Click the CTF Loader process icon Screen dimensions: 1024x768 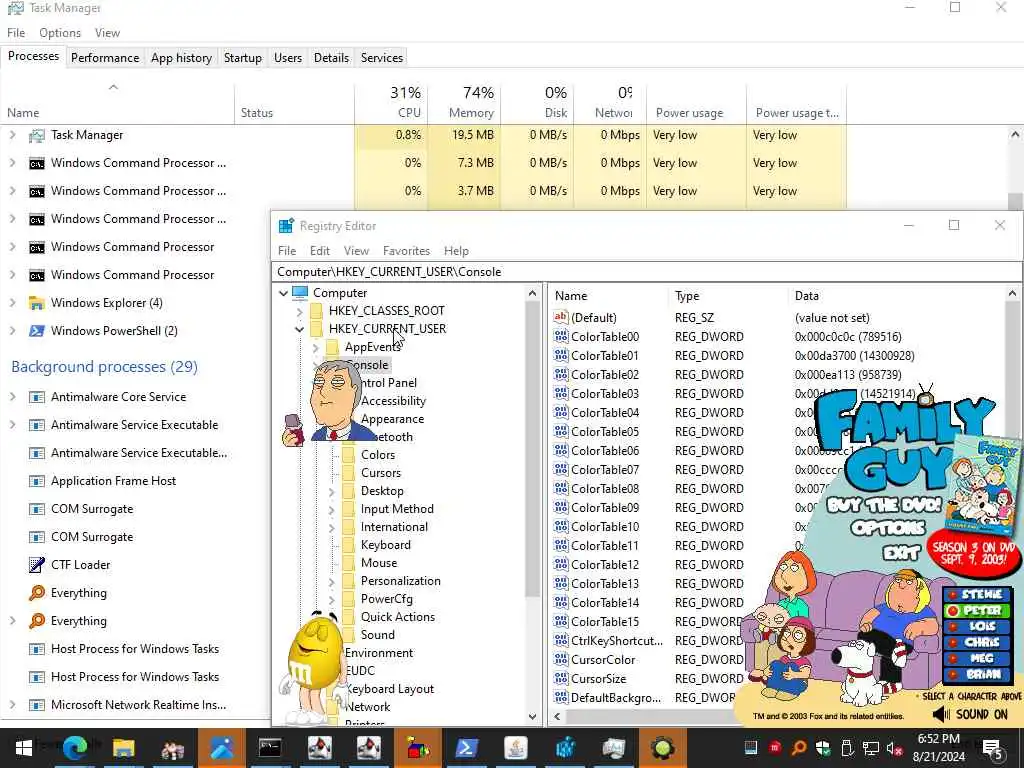[x=37, y=565]
